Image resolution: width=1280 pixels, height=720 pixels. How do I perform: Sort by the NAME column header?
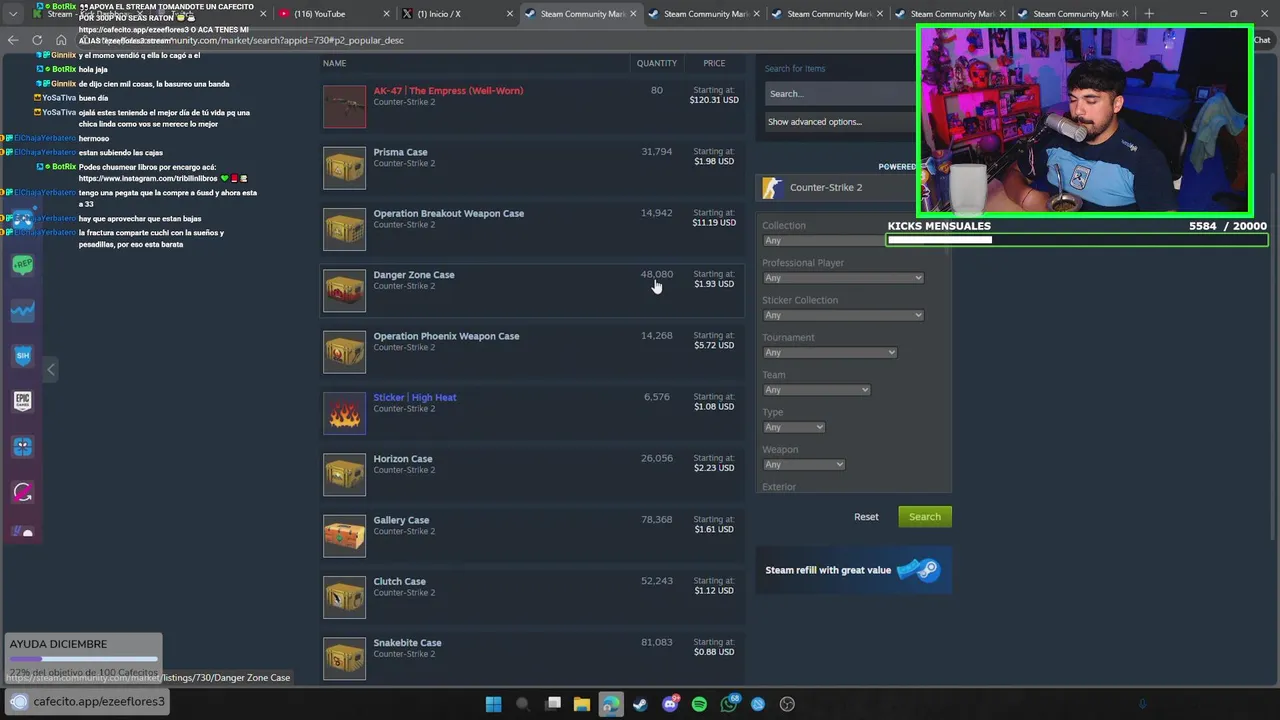(x=334, y=63)
